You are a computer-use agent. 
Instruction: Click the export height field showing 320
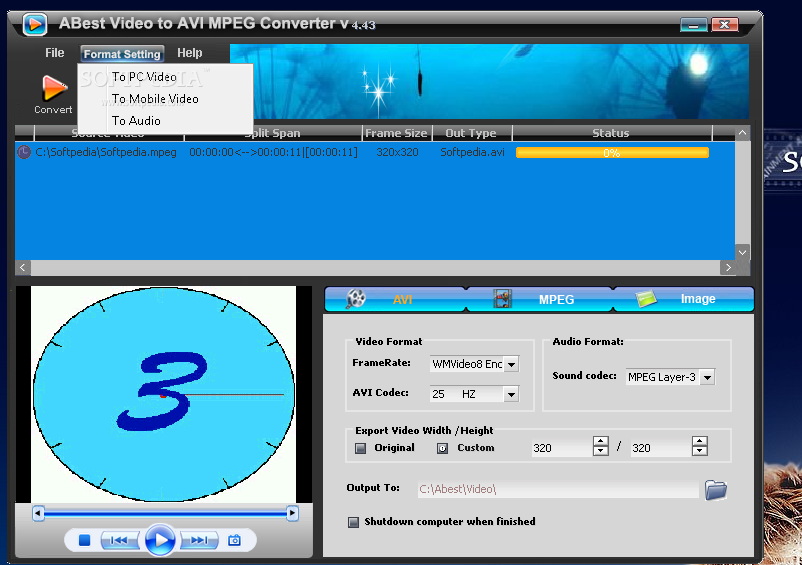coord(661,448)
